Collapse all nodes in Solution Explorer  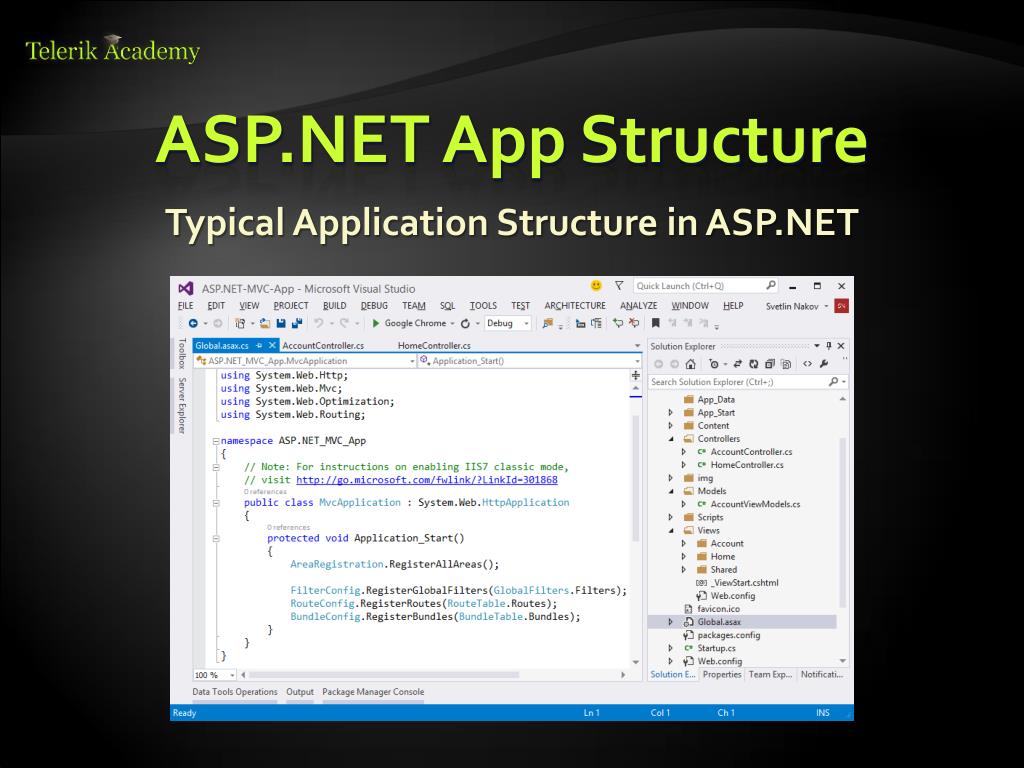coord(769,364)
